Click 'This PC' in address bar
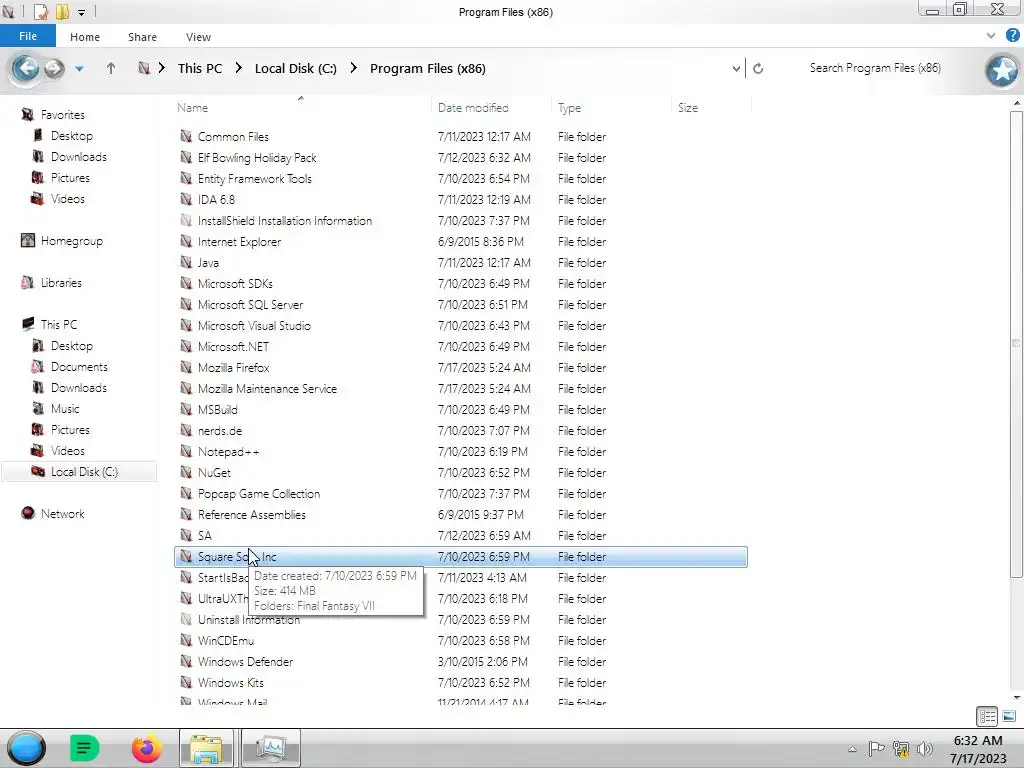The width and height of the screenshot is (1024, 768). (200, 68)
